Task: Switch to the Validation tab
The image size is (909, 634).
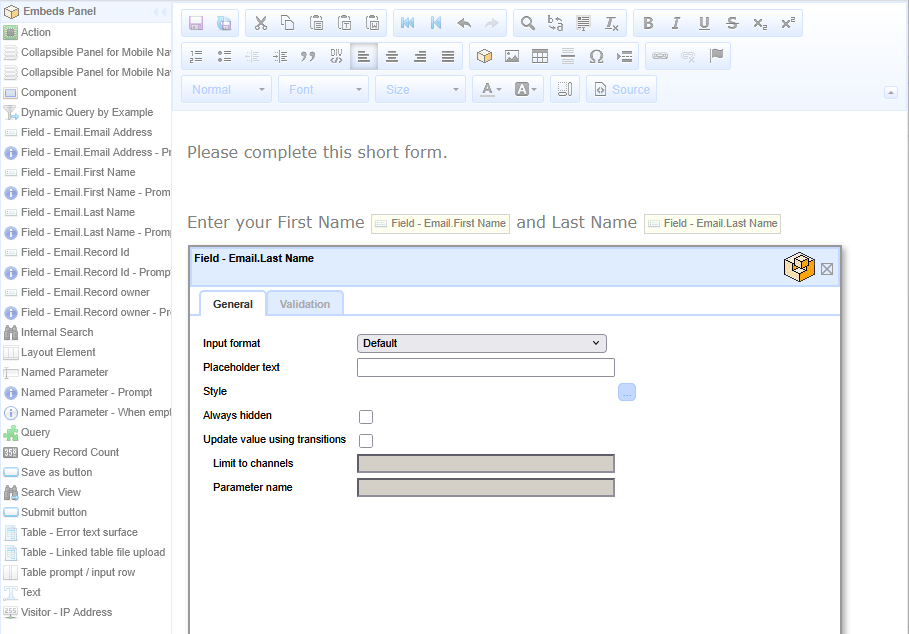Action: point(304,304)
